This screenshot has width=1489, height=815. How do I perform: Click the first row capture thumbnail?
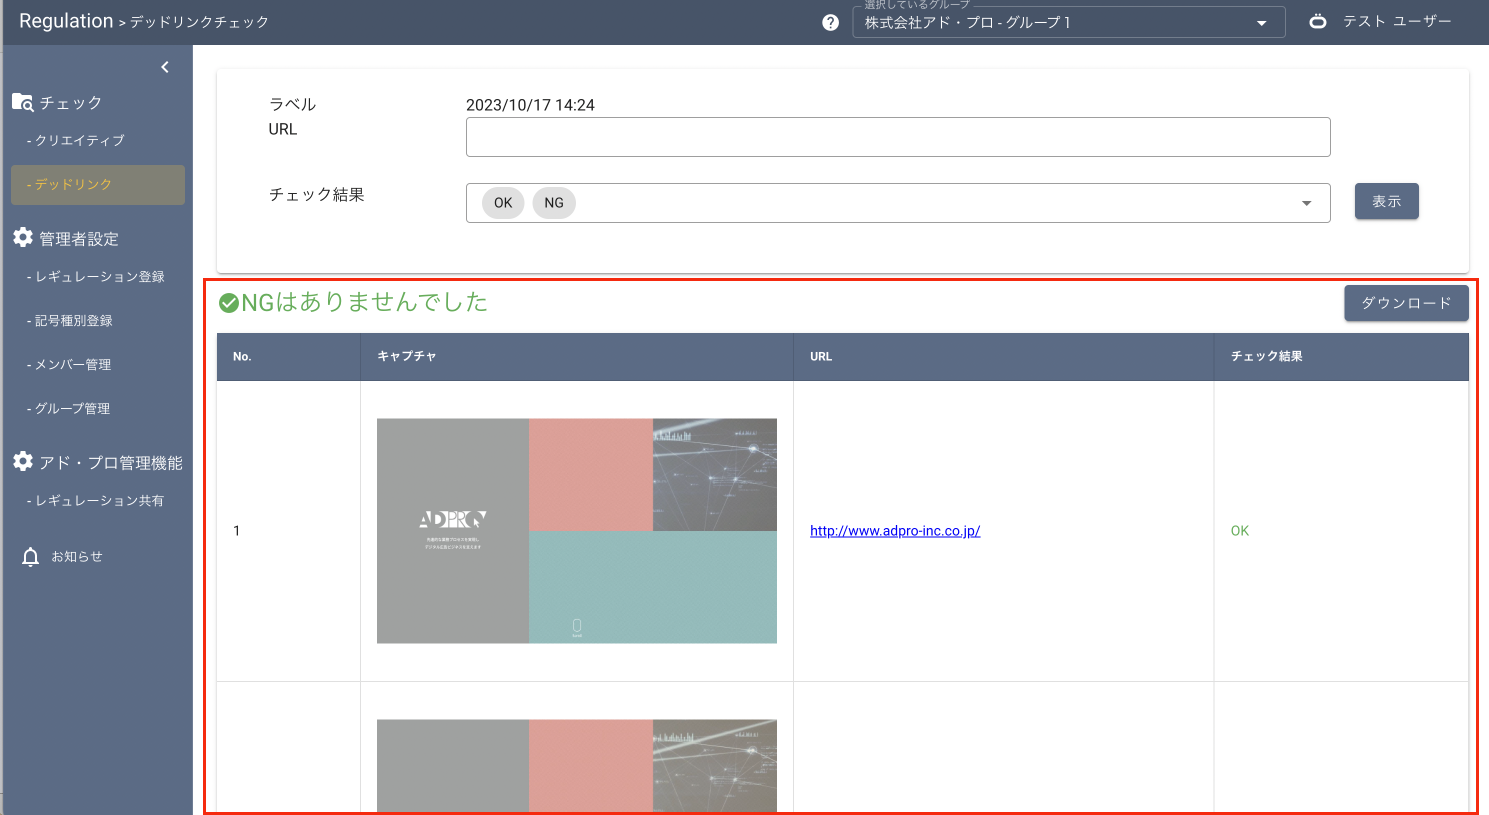(576, 531)
